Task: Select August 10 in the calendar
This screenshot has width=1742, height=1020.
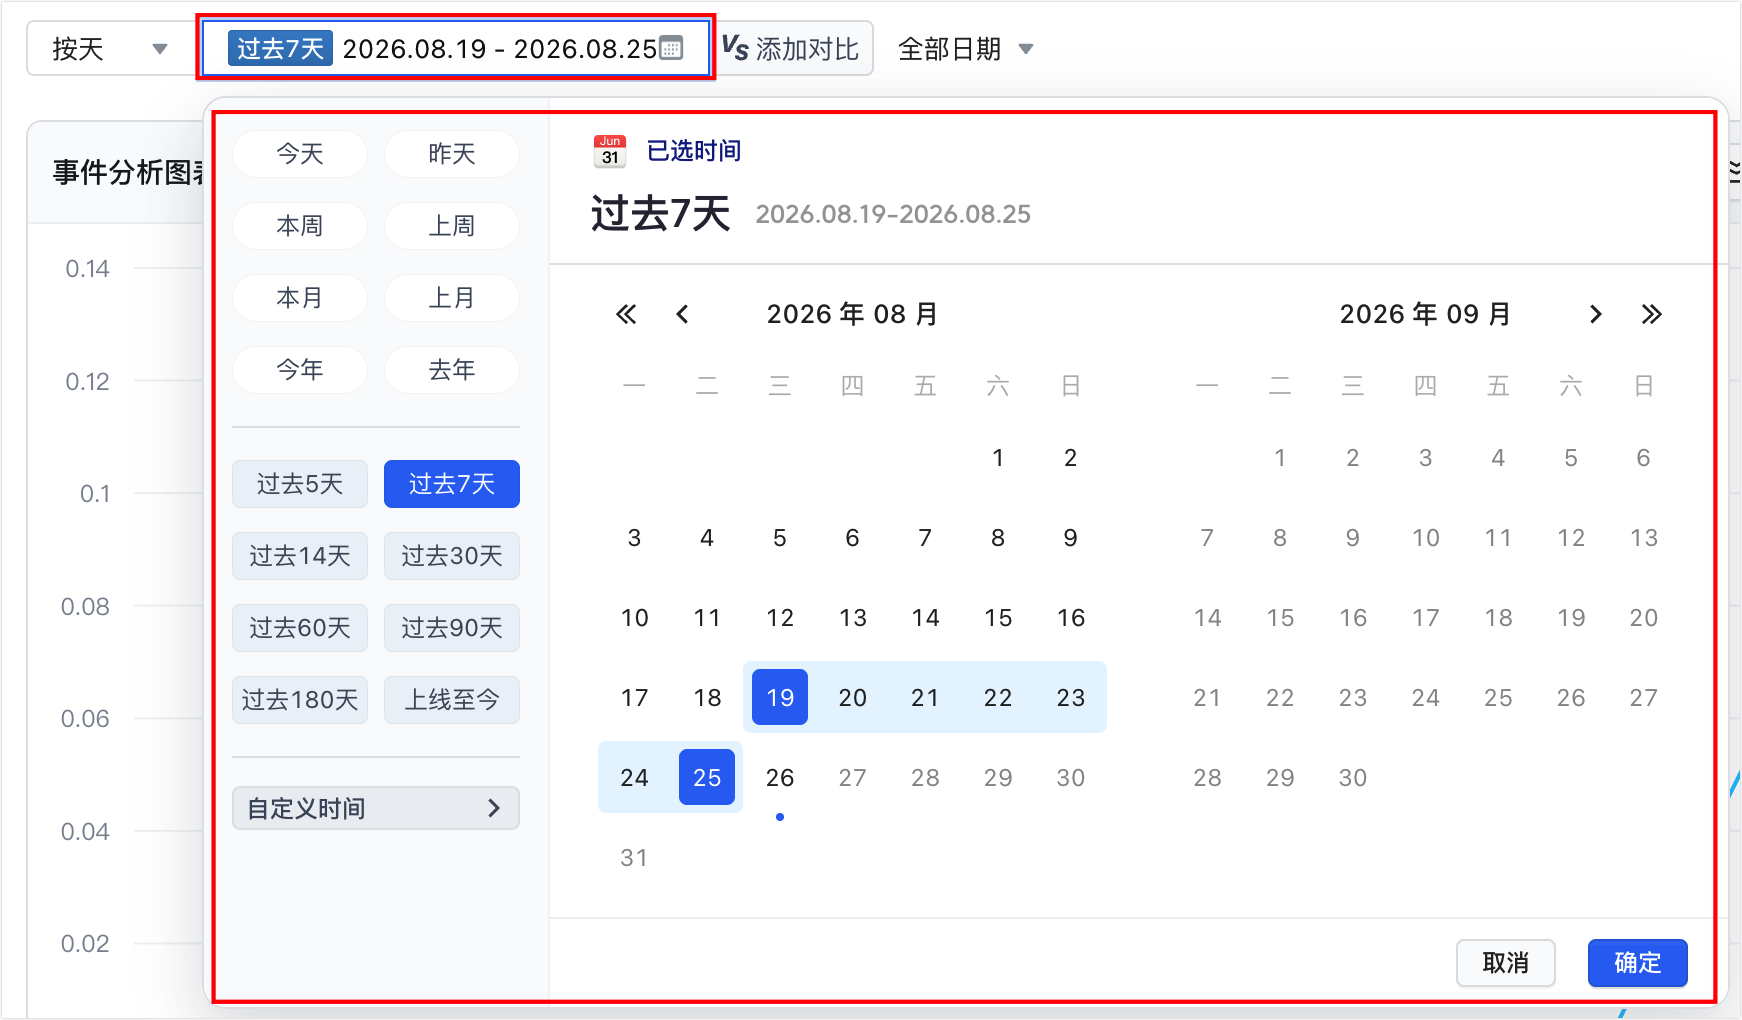Action: tap(635, 617)
